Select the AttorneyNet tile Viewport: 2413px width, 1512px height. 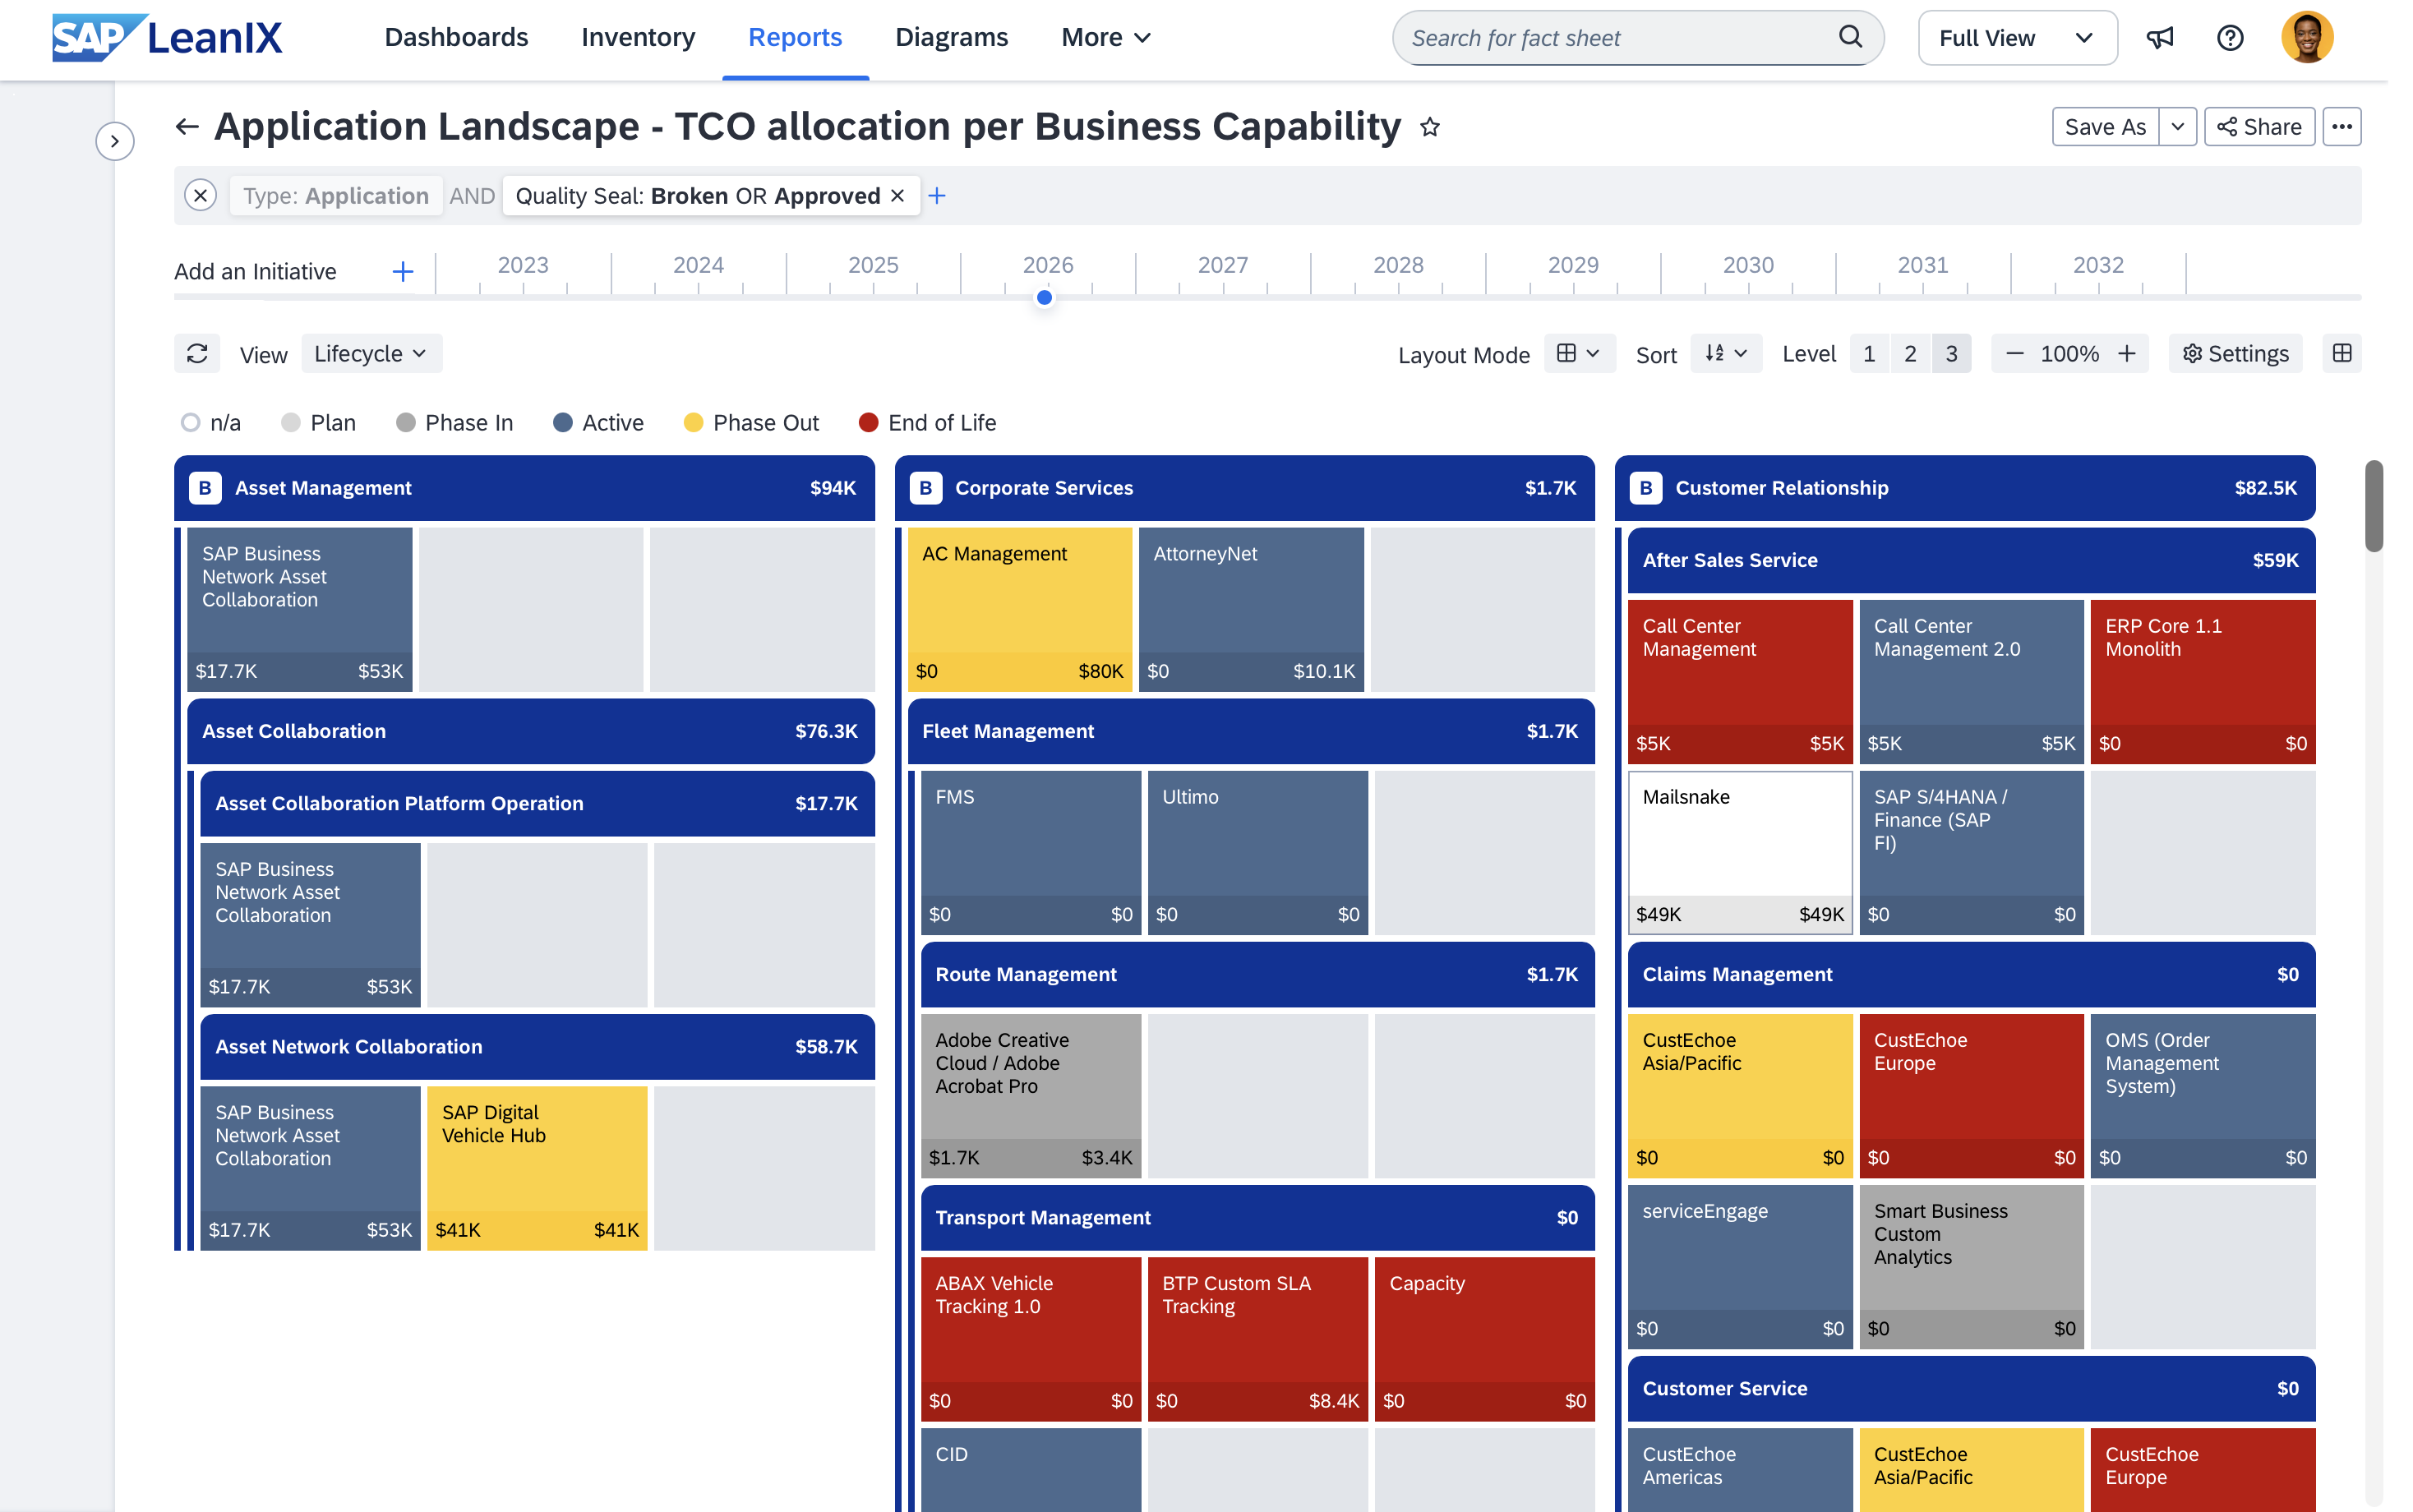pos(1251,609)
